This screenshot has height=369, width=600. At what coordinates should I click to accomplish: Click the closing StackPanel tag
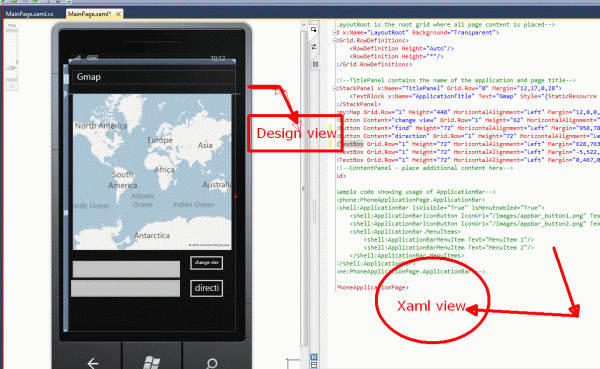point(359,104)
